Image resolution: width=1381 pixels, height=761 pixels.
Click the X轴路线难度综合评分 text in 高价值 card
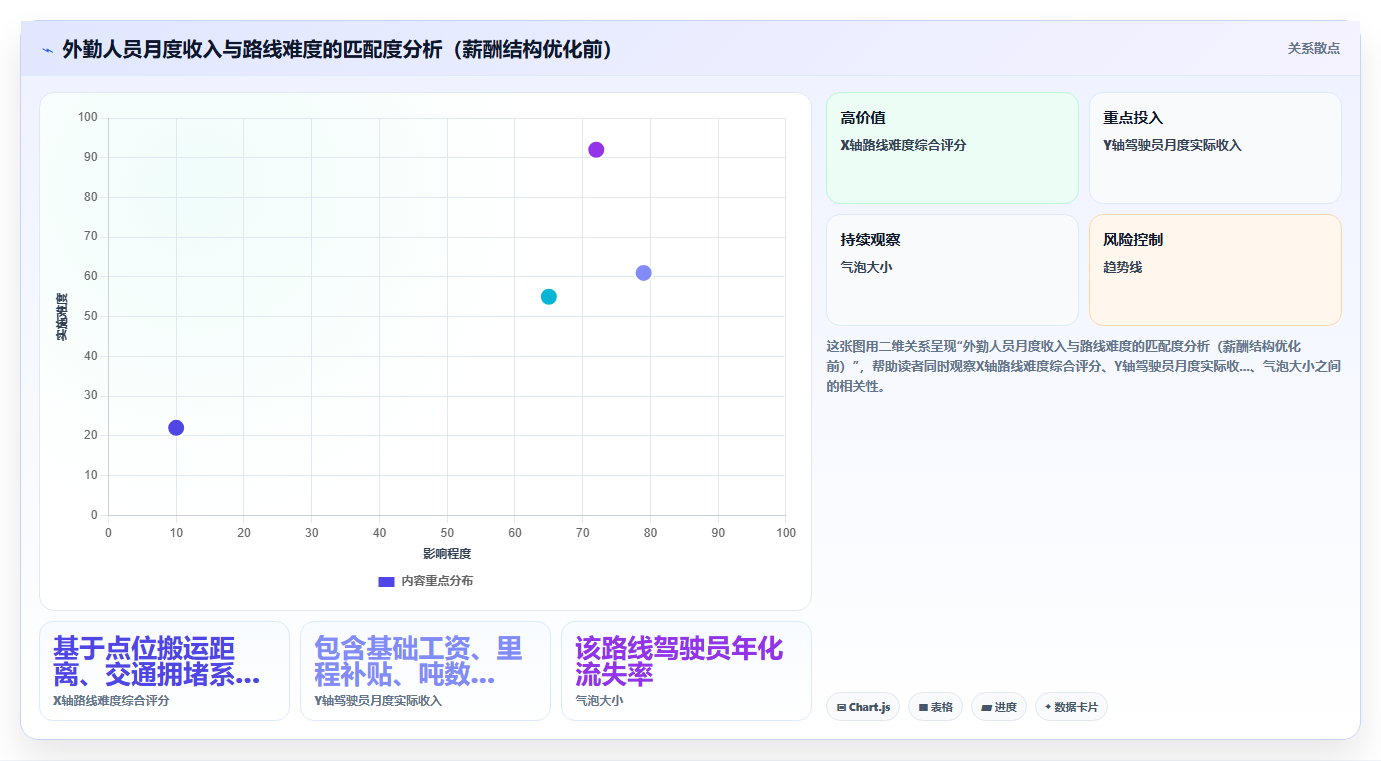903,145
